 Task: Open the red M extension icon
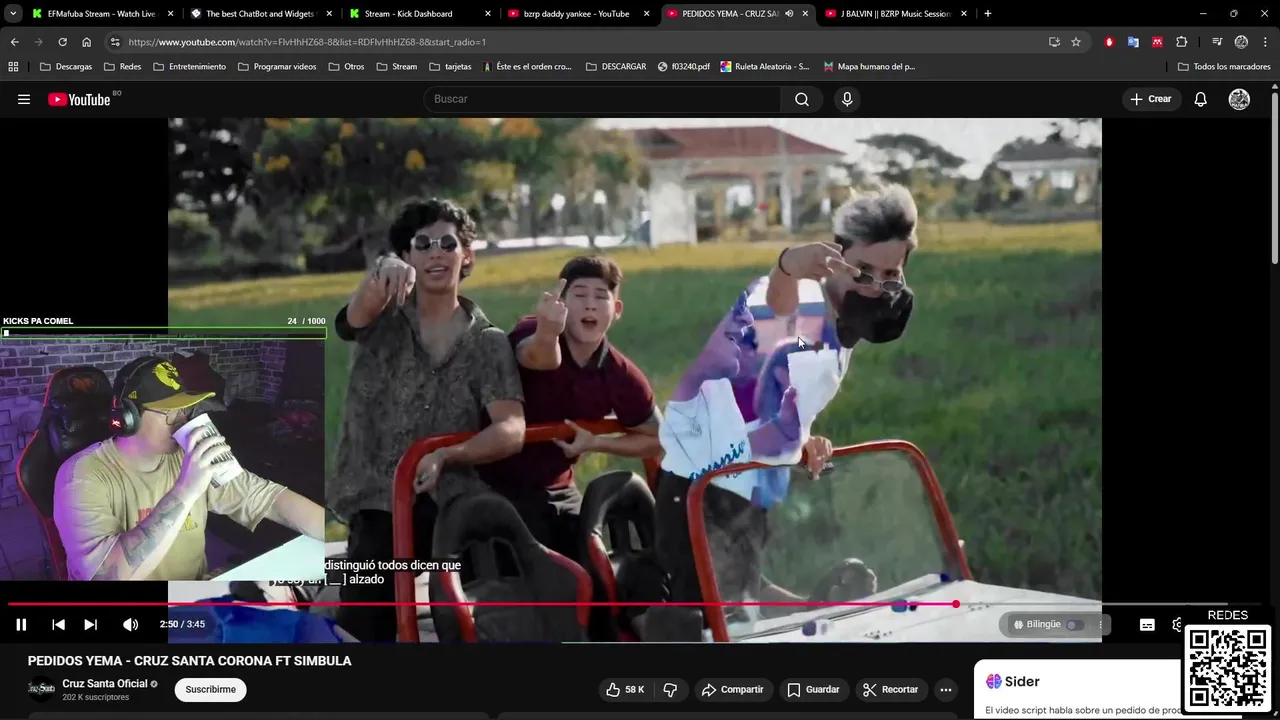(x=1157, y=42)
